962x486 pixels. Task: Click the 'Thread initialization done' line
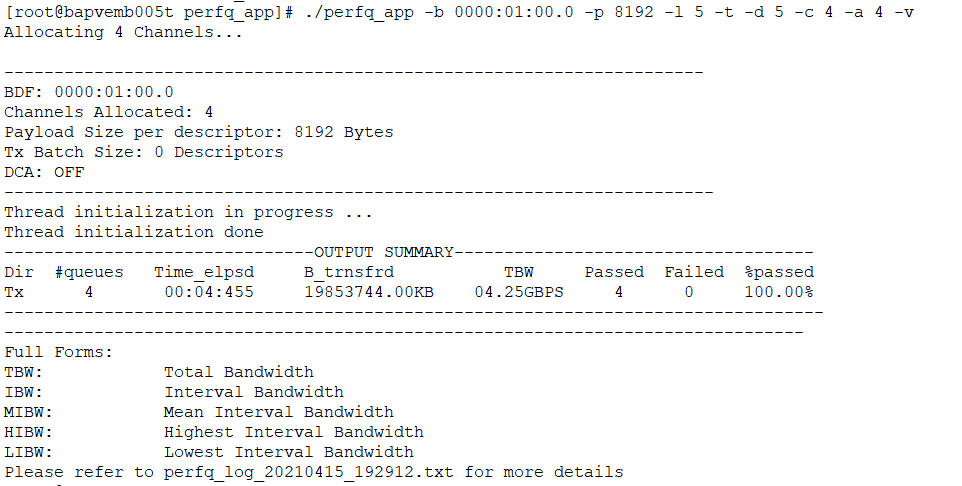point(133,232)
